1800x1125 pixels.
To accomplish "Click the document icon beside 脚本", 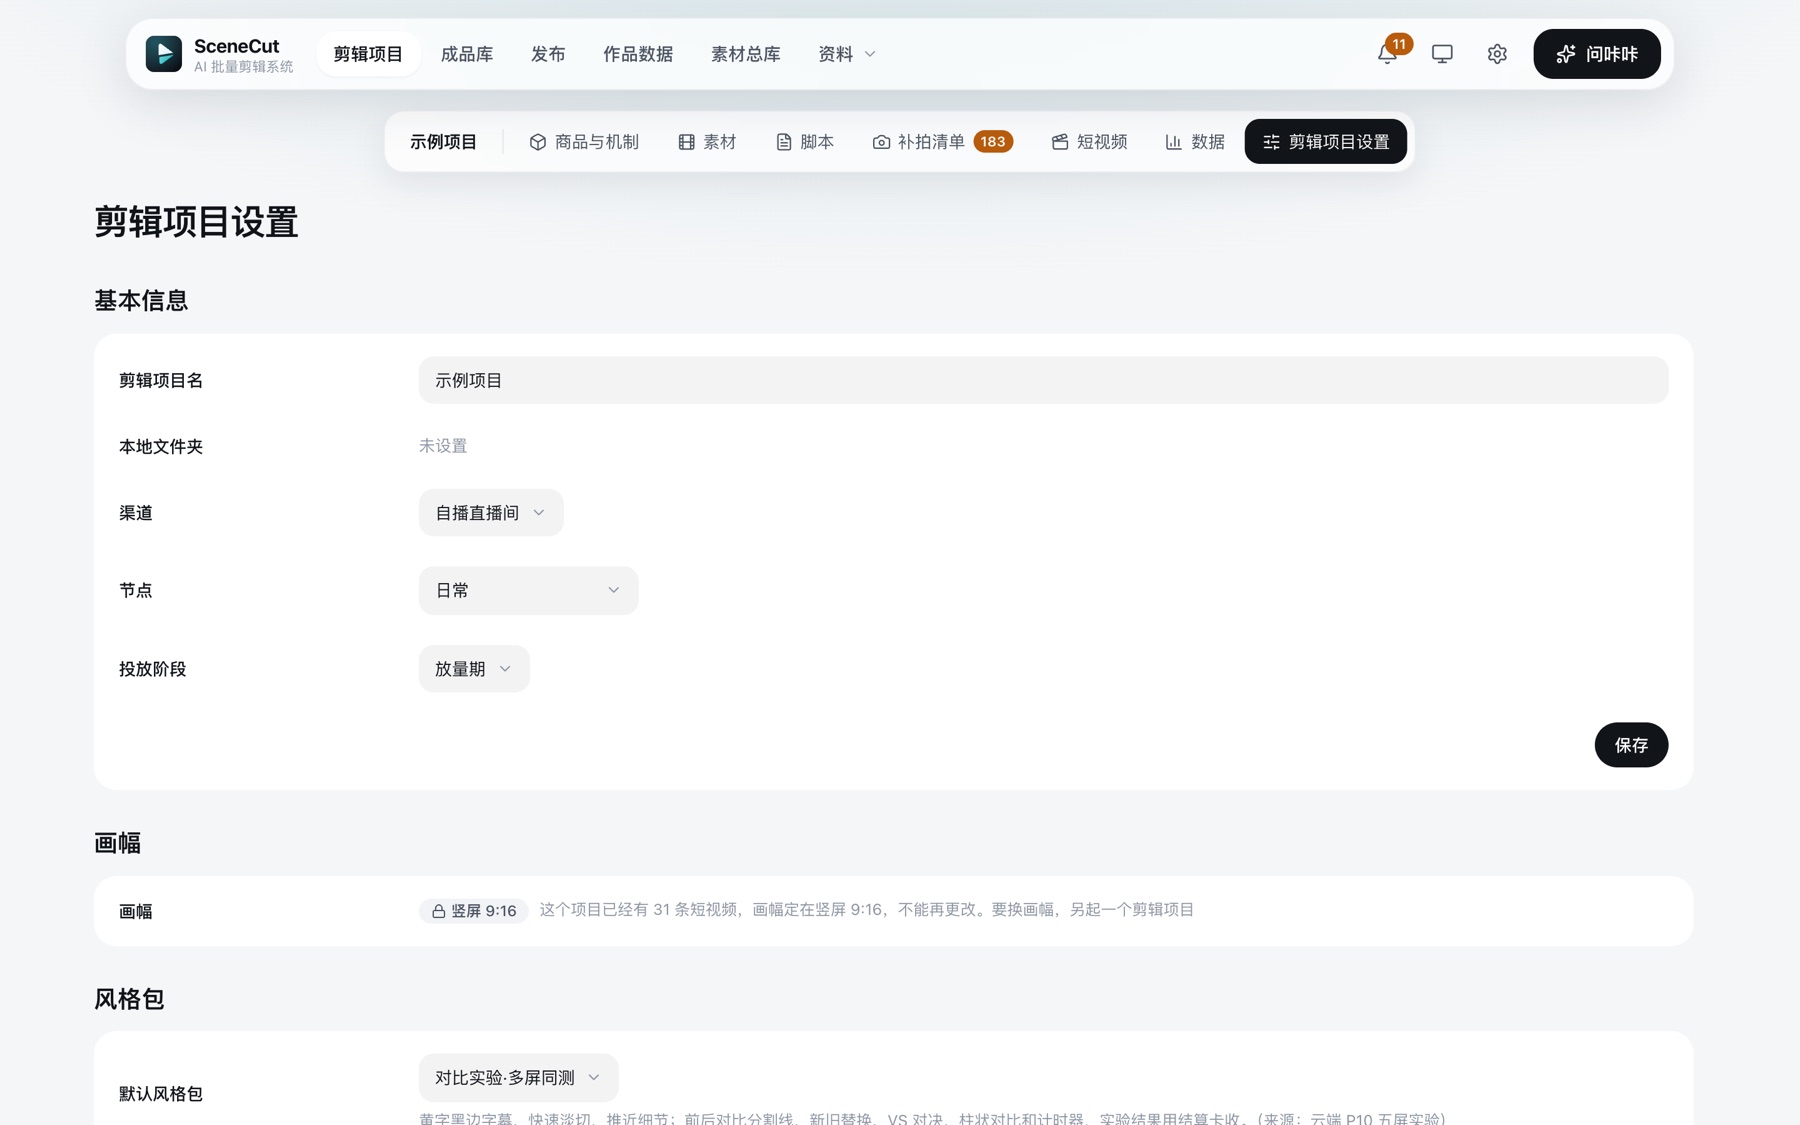I will tap(784, 142).
